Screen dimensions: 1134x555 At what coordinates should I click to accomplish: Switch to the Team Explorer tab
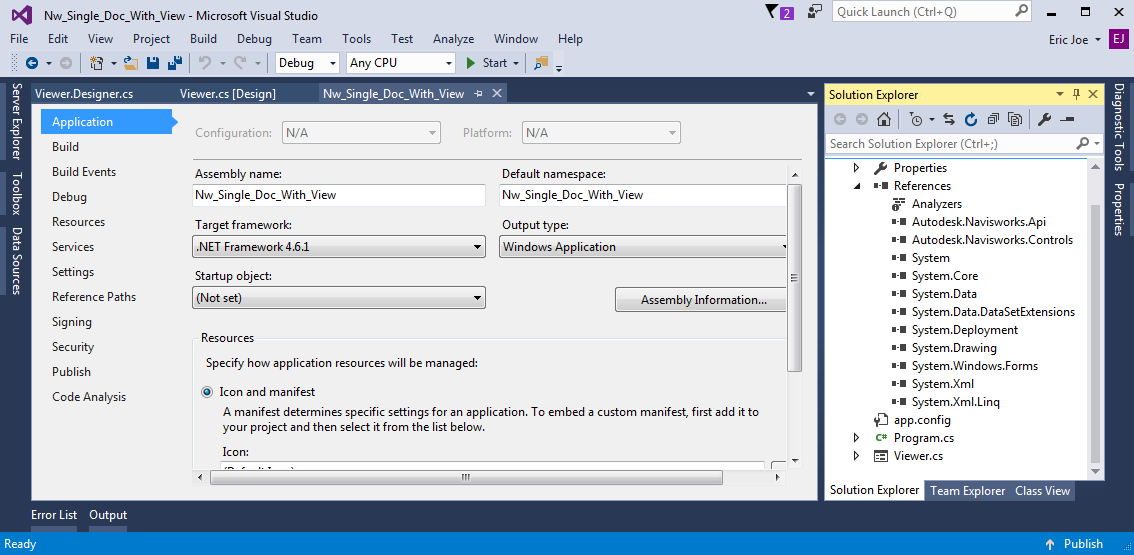pos(967,491)
